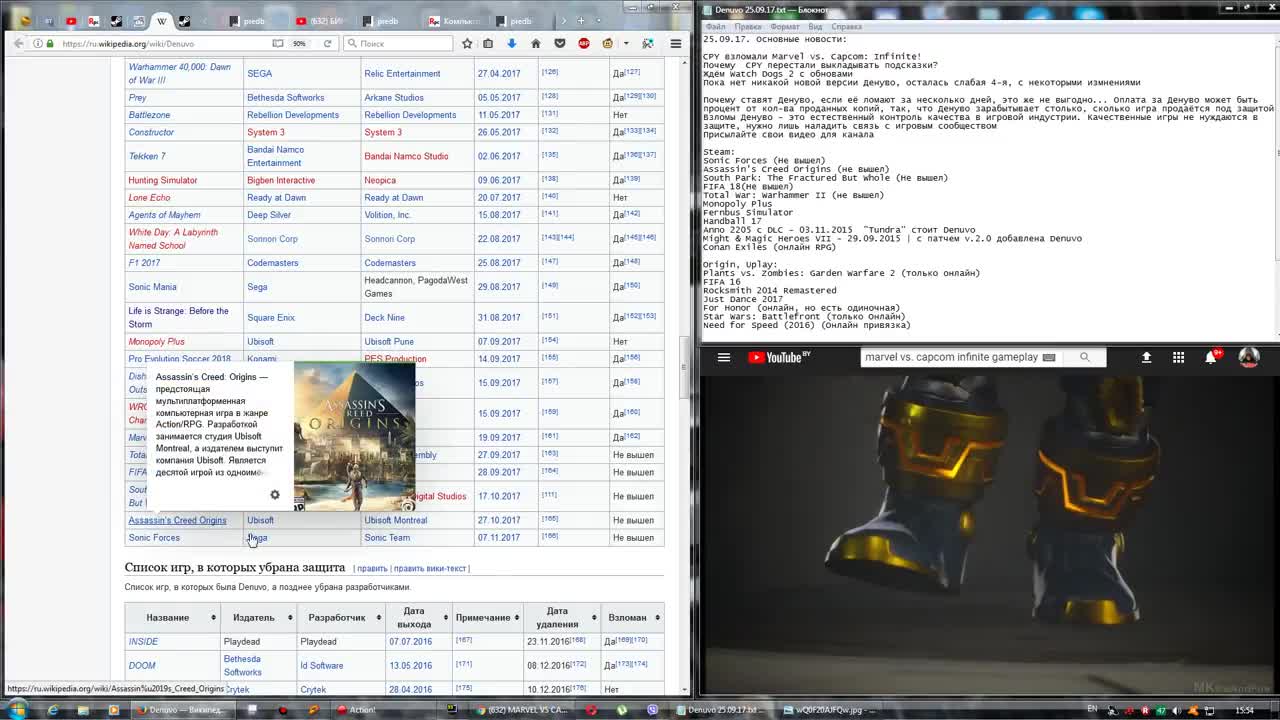Screen dimensions: 1280x720
Task: Open the YouTube apps grid
Action: pyautogui.click(x=1178, y=357)
